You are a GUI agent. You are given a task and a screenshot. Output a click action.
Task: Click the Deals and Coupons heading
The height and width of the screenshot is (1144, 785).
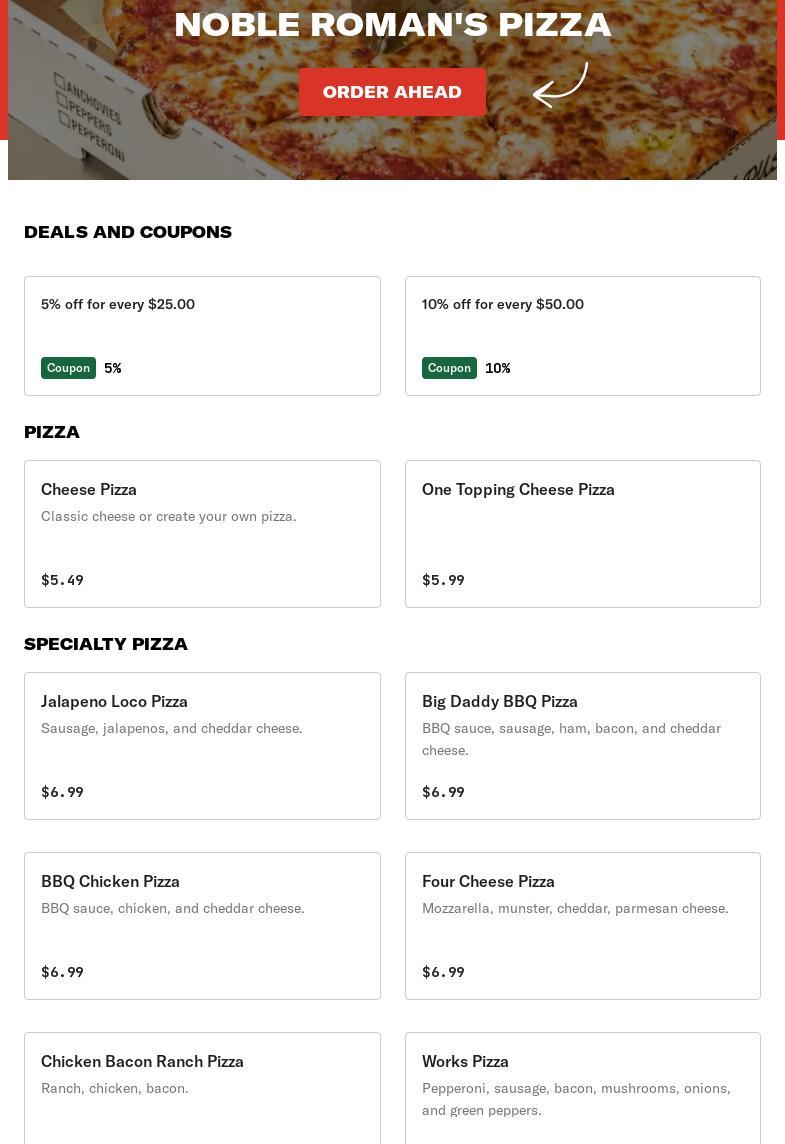point(128,232)
